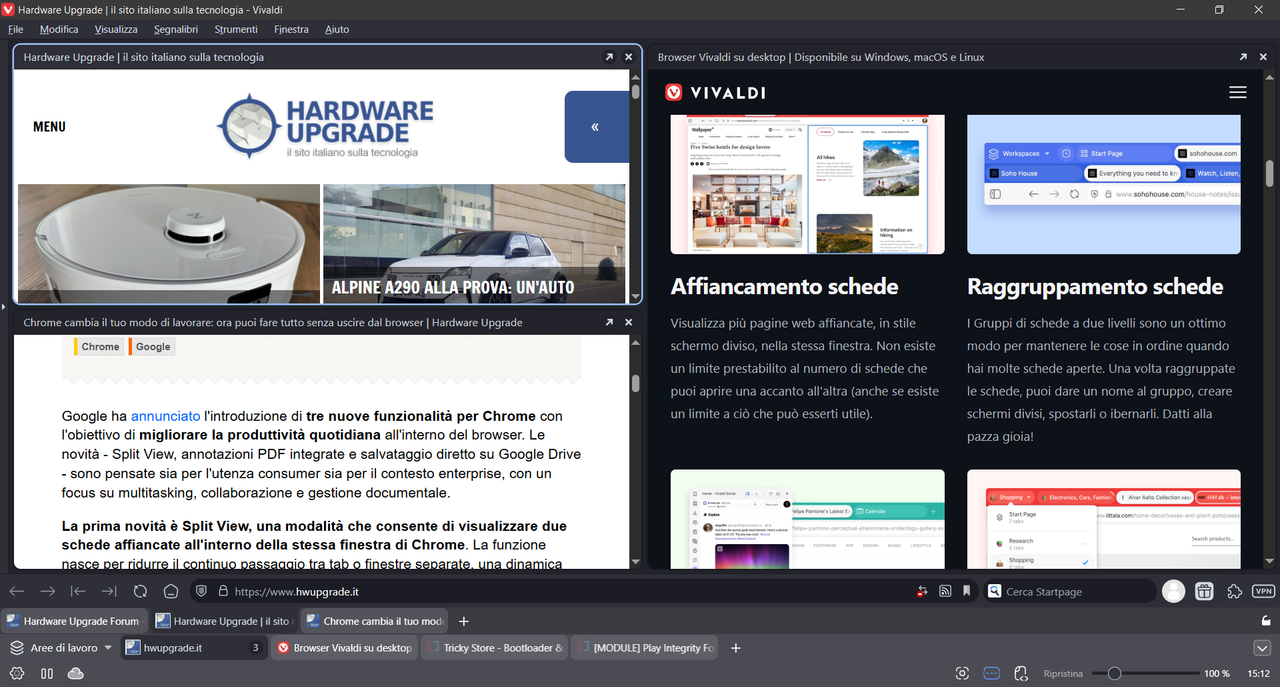The height and width of the screenshot is (687, 1280).
Task: Switch to Chrome cambia il tuo modo tab
Action: click(376, 621)
